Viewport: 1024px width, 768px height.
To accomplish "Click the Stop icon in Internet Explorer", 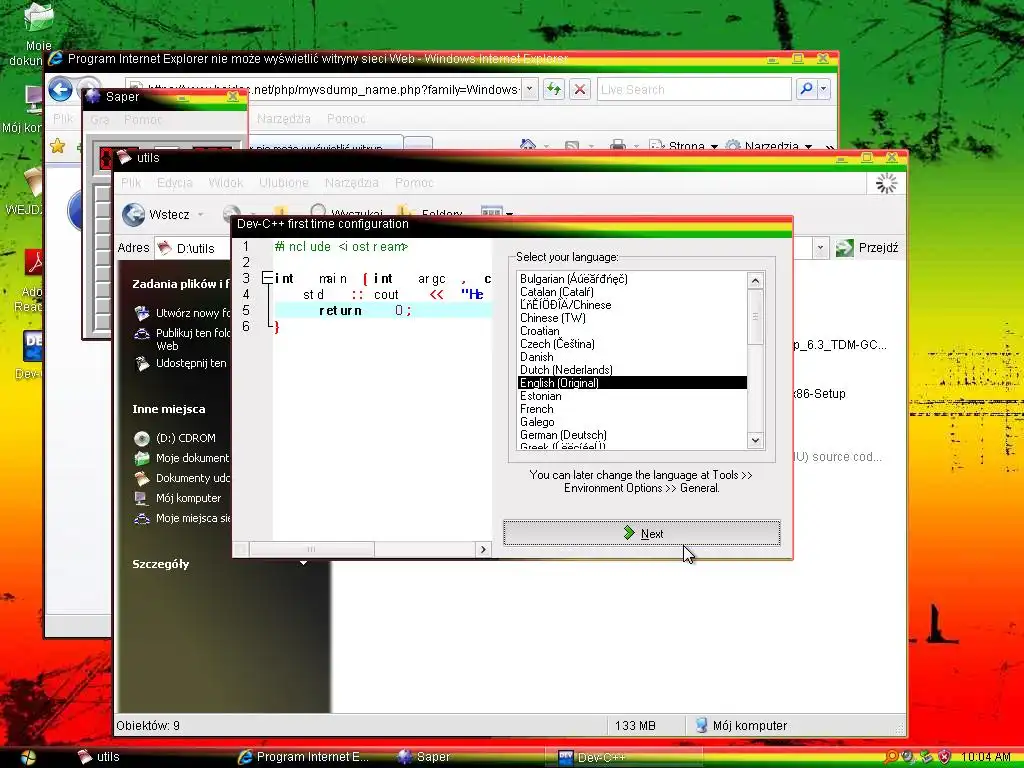I will pos(579,89).
